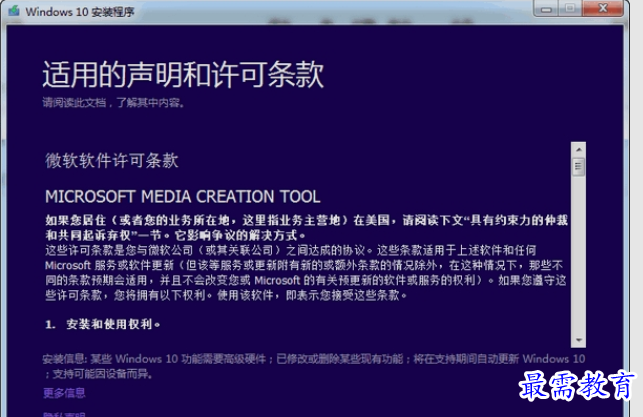Viewport: 643px width, 417px height.
Task: Click the license scrollbar thumb
Action: [x=579, y=166]
